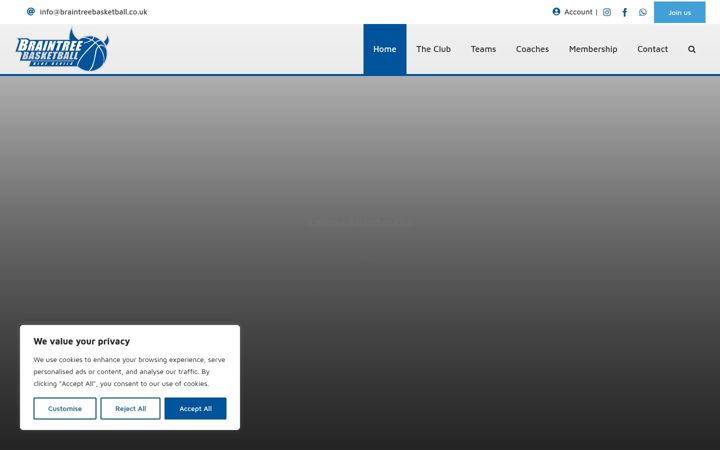The image size is (720, 450).
Task: Click the 'We value your privacy' heading
Action: click(82, 341)
